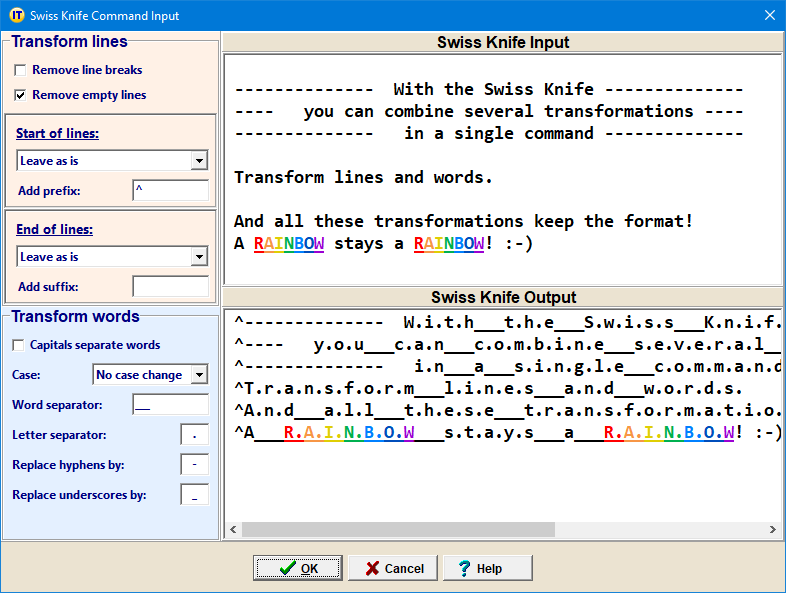Open the Start of lines dropdown
Viewport: 786px width, 593px height.
click(199, 161)
